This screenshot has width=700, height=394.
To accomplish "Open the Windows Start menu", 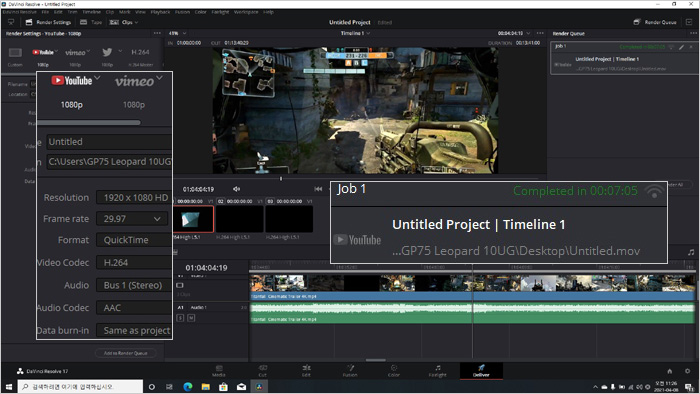I will pos(9,386).
